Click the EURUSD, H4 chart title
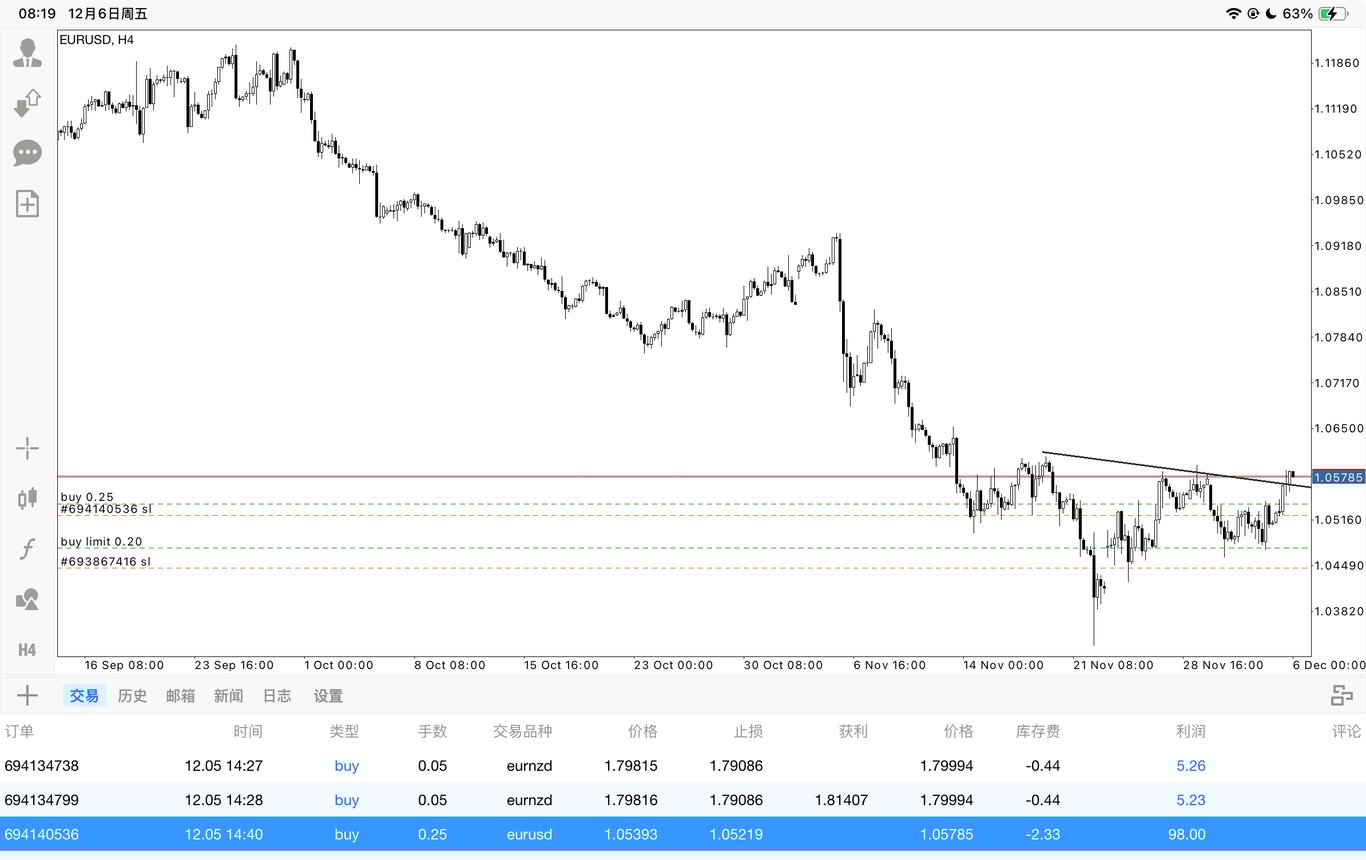This screenshot has width=1366, height=860. pyautogui.click(x=97, y=39)
